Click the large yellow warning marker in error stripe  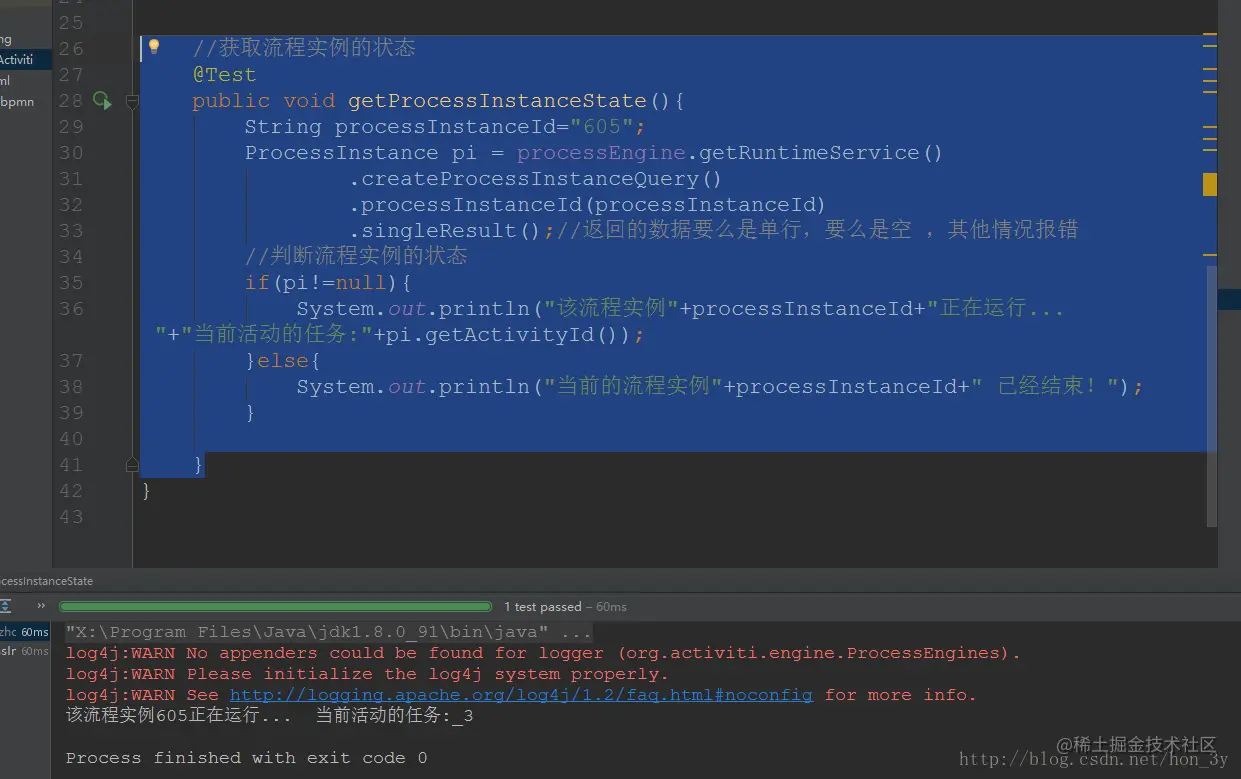click(x=1209, y=184)
